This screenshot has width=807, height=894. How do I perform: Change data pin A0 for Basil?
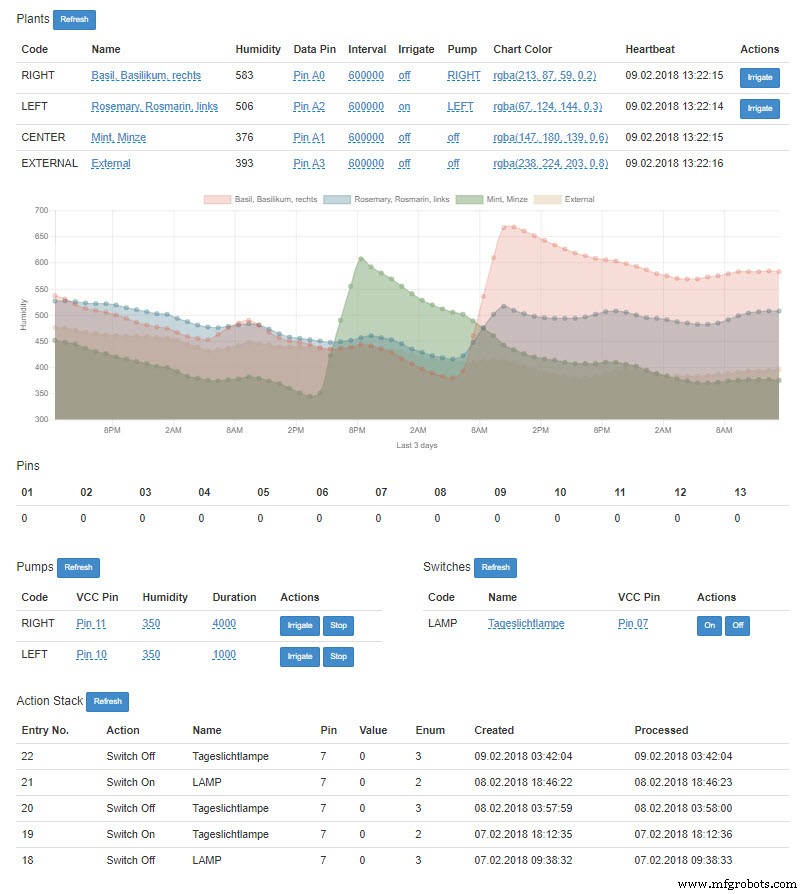coord(308,75)
